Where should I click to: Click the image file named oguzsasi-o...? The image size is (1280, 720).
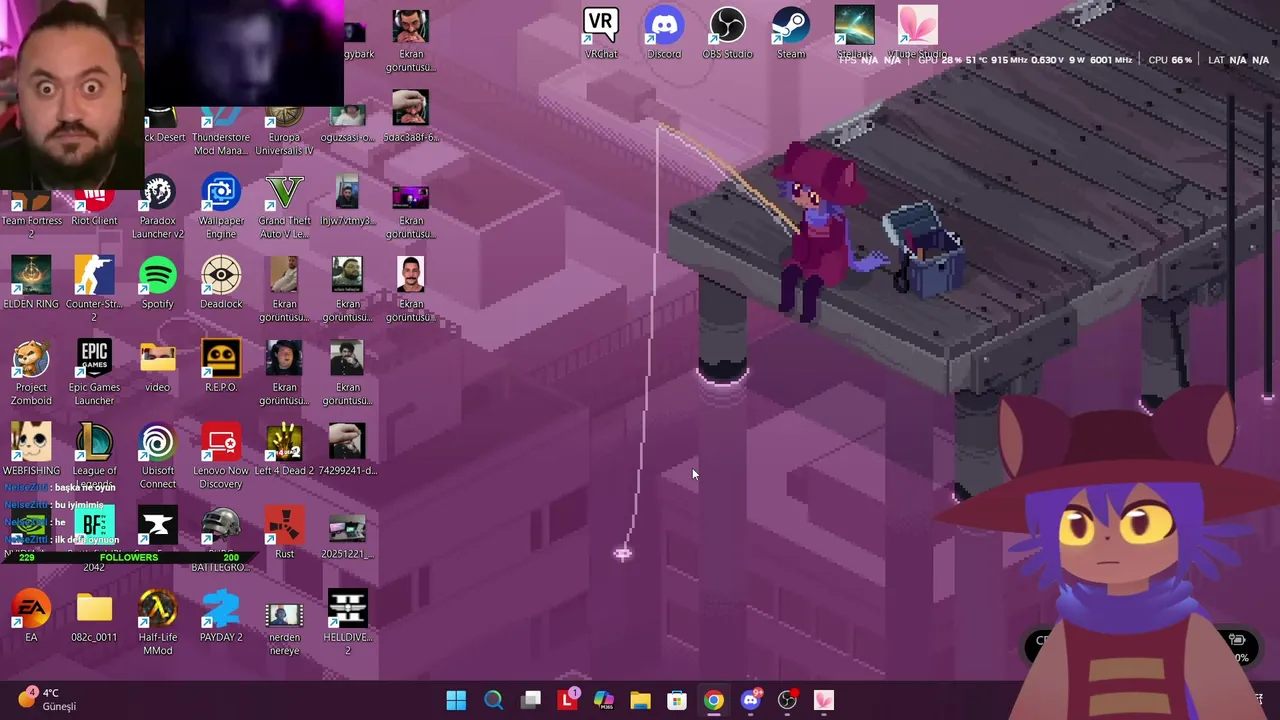pyautogui.click(x=348, y=124)
